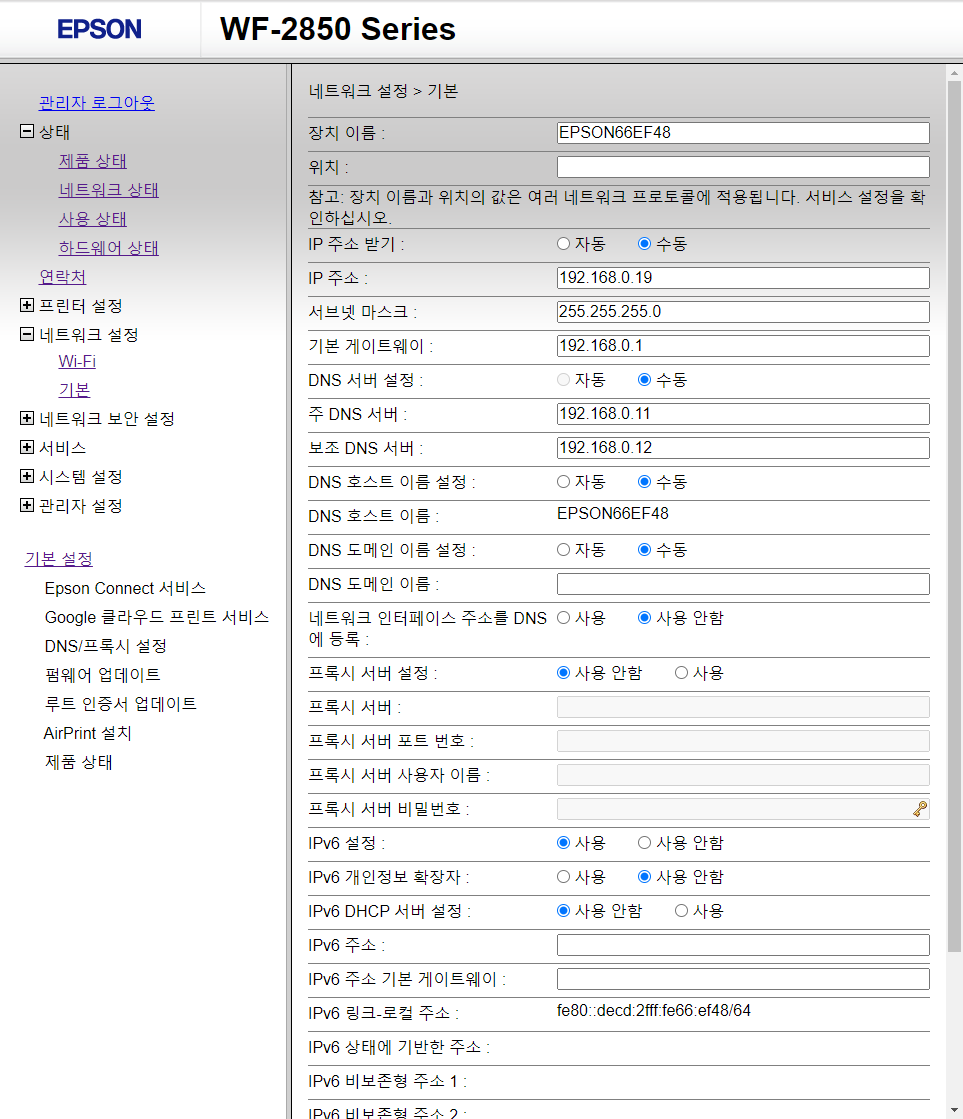The height and width of the screenshot is (1119, 963).
Task: Set IPv6 DHCP 서버 설정 to 사용
Action: click(x=682, y=911)
